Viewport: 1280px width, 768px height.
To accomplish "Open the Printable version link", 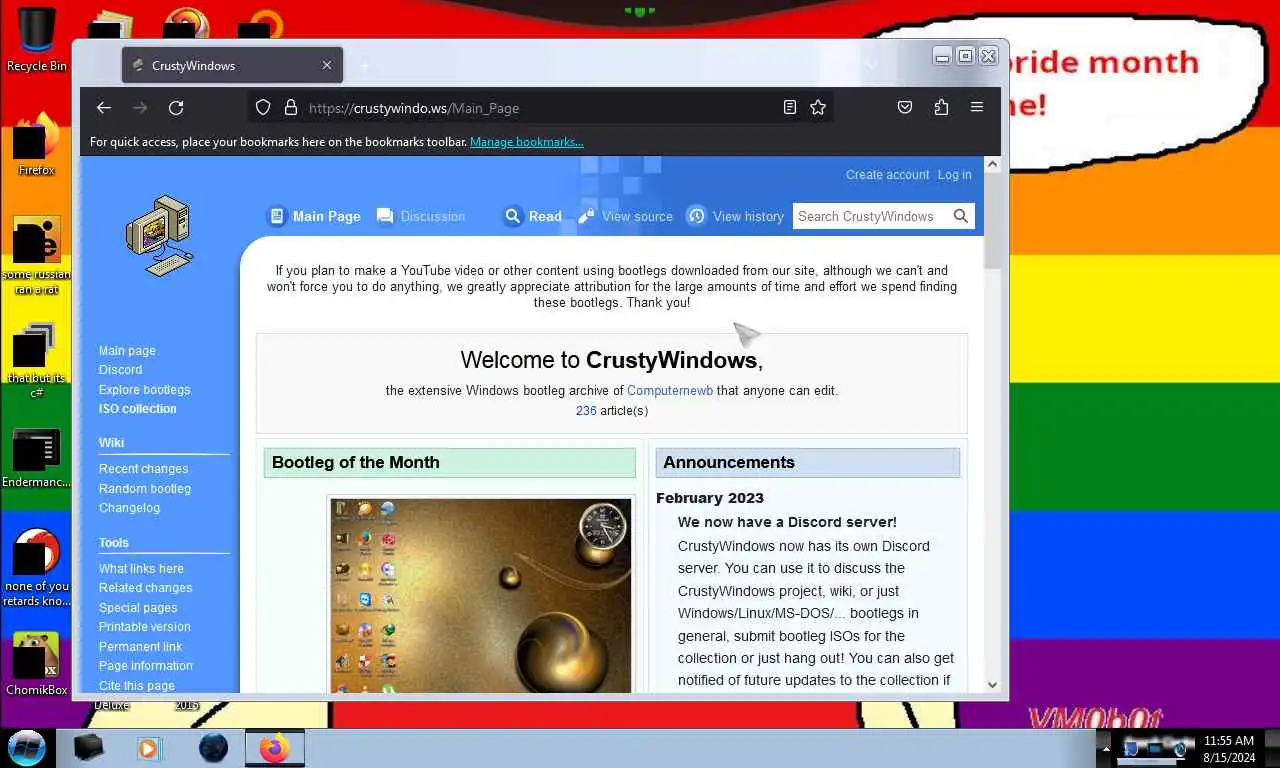I will pyautogui.click(x=144, y=627).
